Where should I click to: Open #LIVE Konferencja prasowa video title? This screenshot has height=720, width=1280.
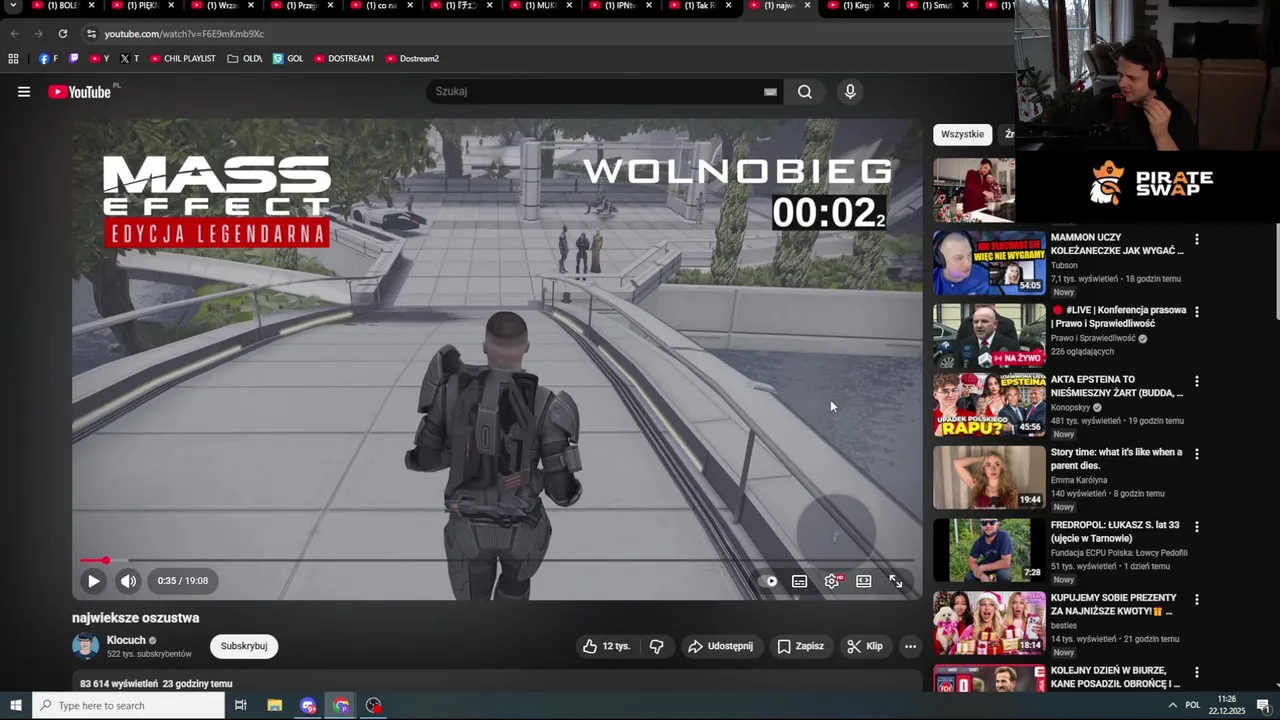tap(1118, 317)
